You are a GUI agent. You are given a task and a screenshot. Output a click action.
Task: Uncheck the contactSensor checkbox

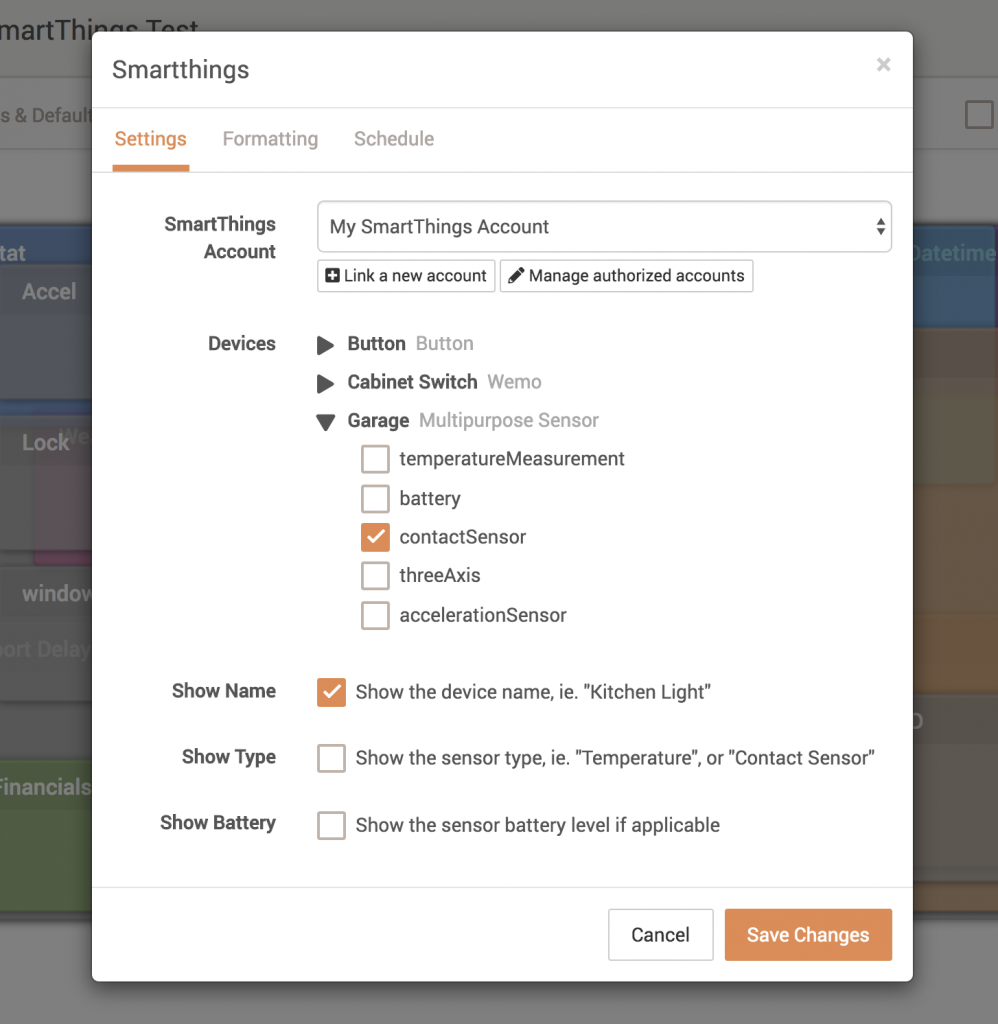point(376,537)
